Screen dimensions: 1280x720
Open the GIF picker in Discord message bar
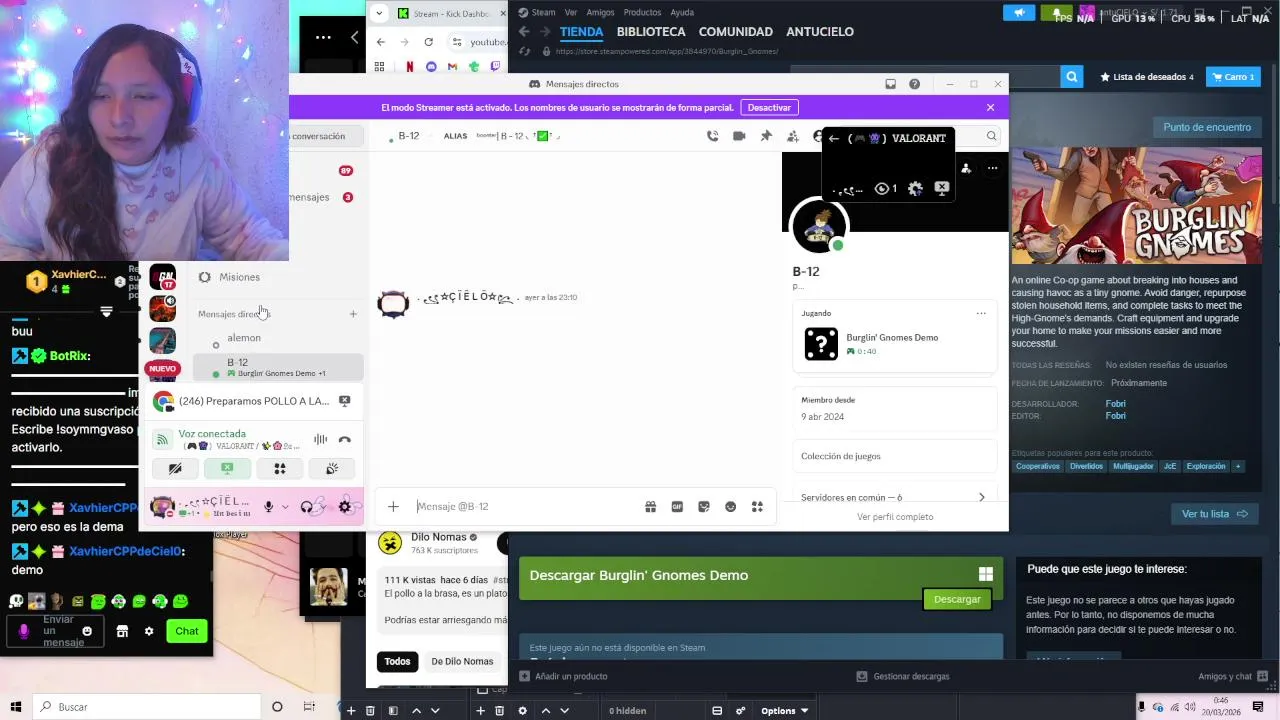click(677, 506)
